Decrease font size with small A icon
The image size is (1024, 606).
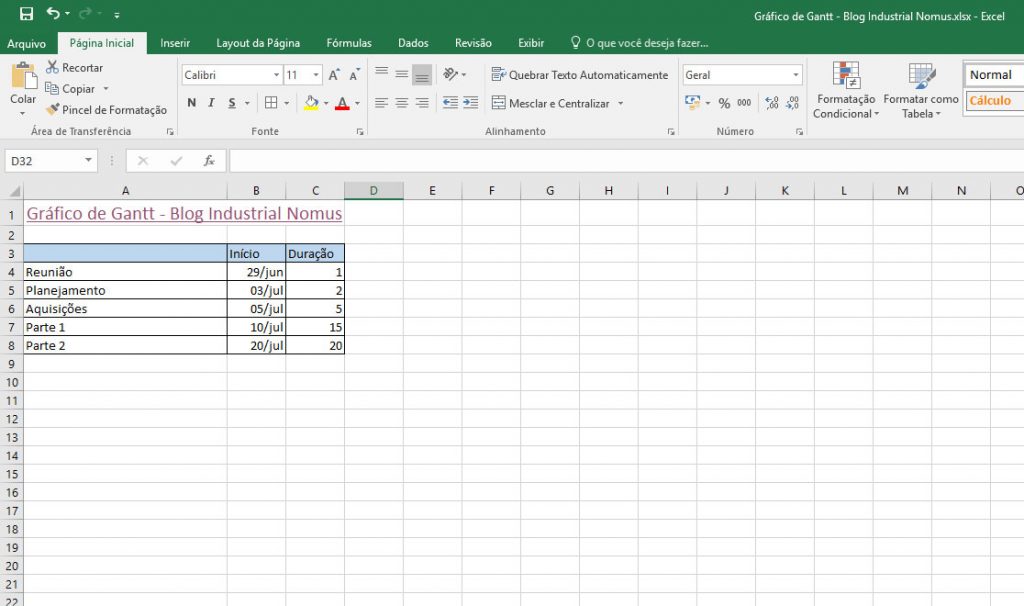[355, 75]
